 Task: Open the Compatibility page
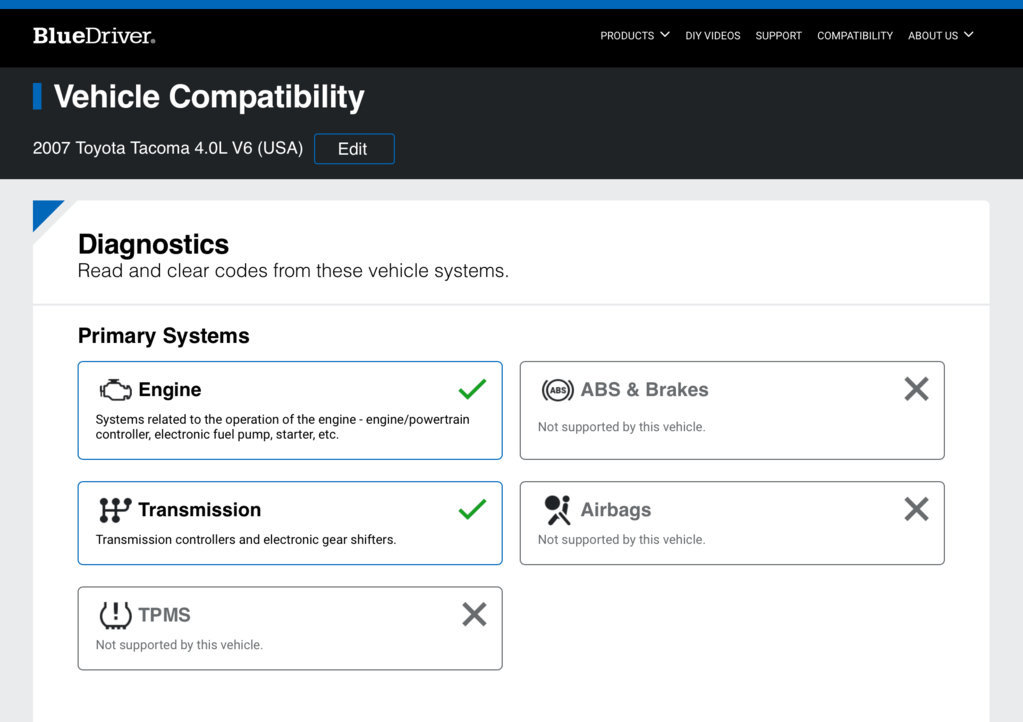[855, 36]
